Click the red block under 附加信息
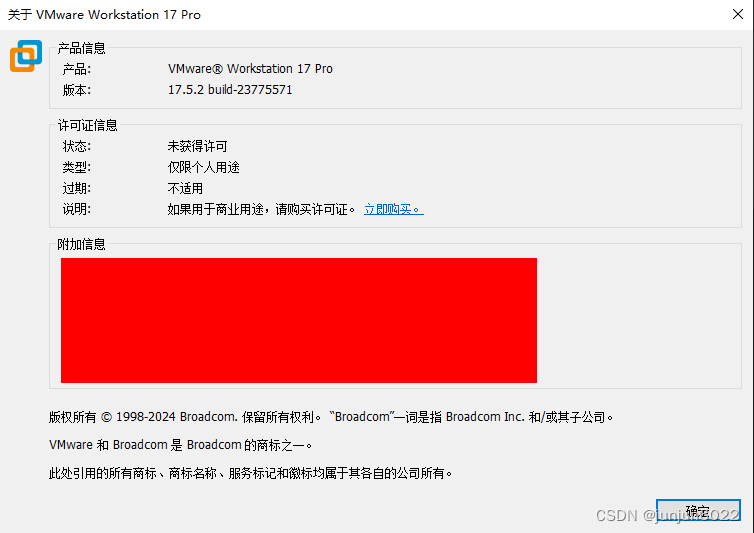 [299, 320]
